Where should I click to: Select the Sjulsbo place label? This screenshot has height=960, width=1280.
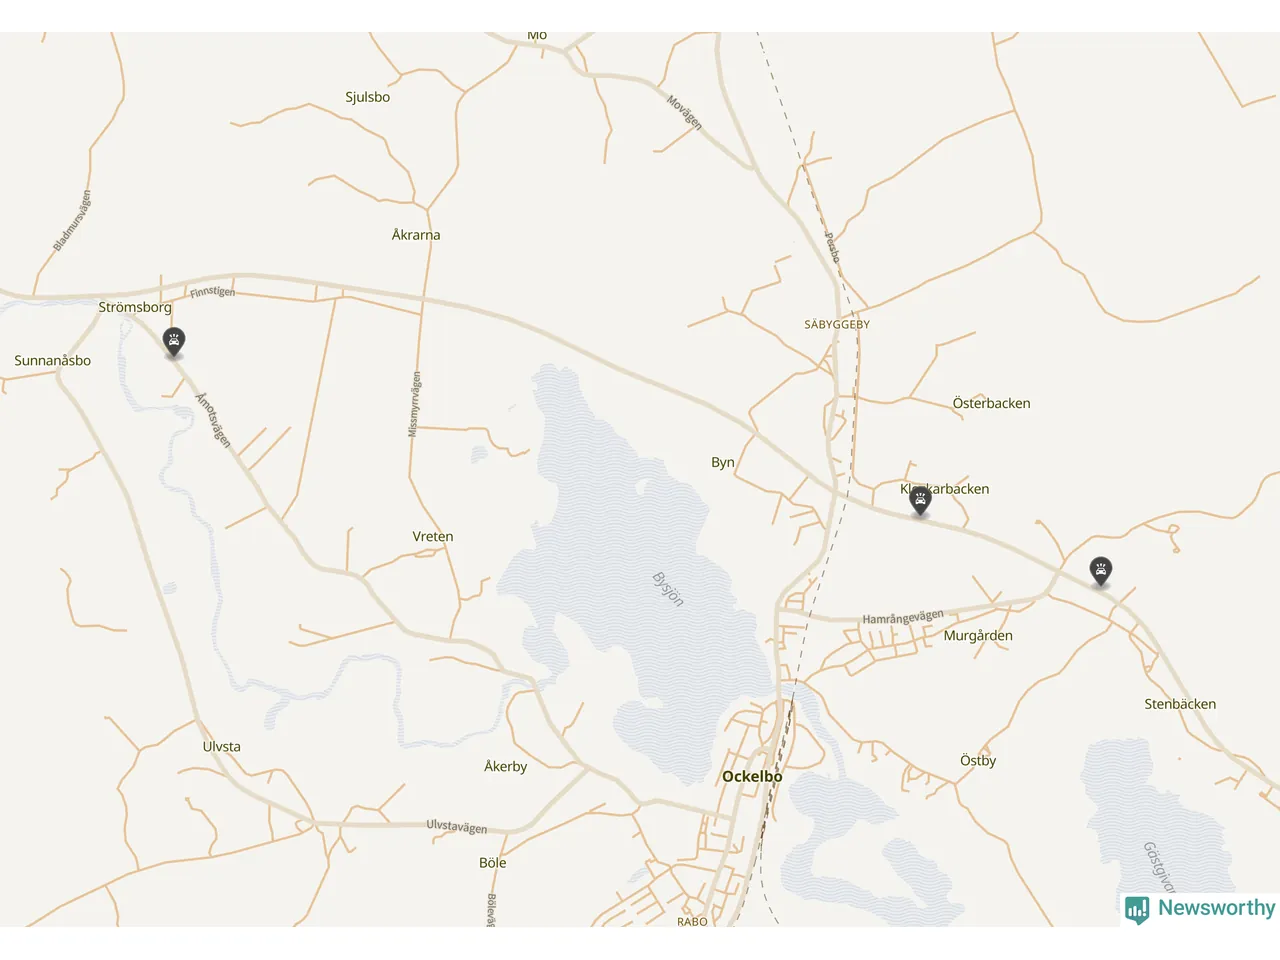(x=368, y=97)
